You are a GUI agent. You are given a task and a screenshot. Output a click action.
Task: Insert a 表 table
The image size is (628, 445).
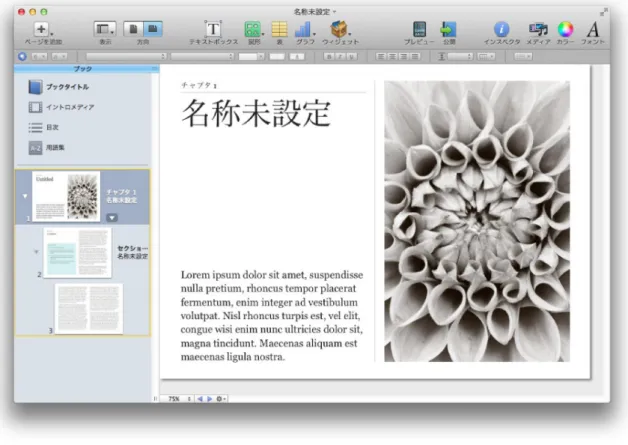coord(279,29)
